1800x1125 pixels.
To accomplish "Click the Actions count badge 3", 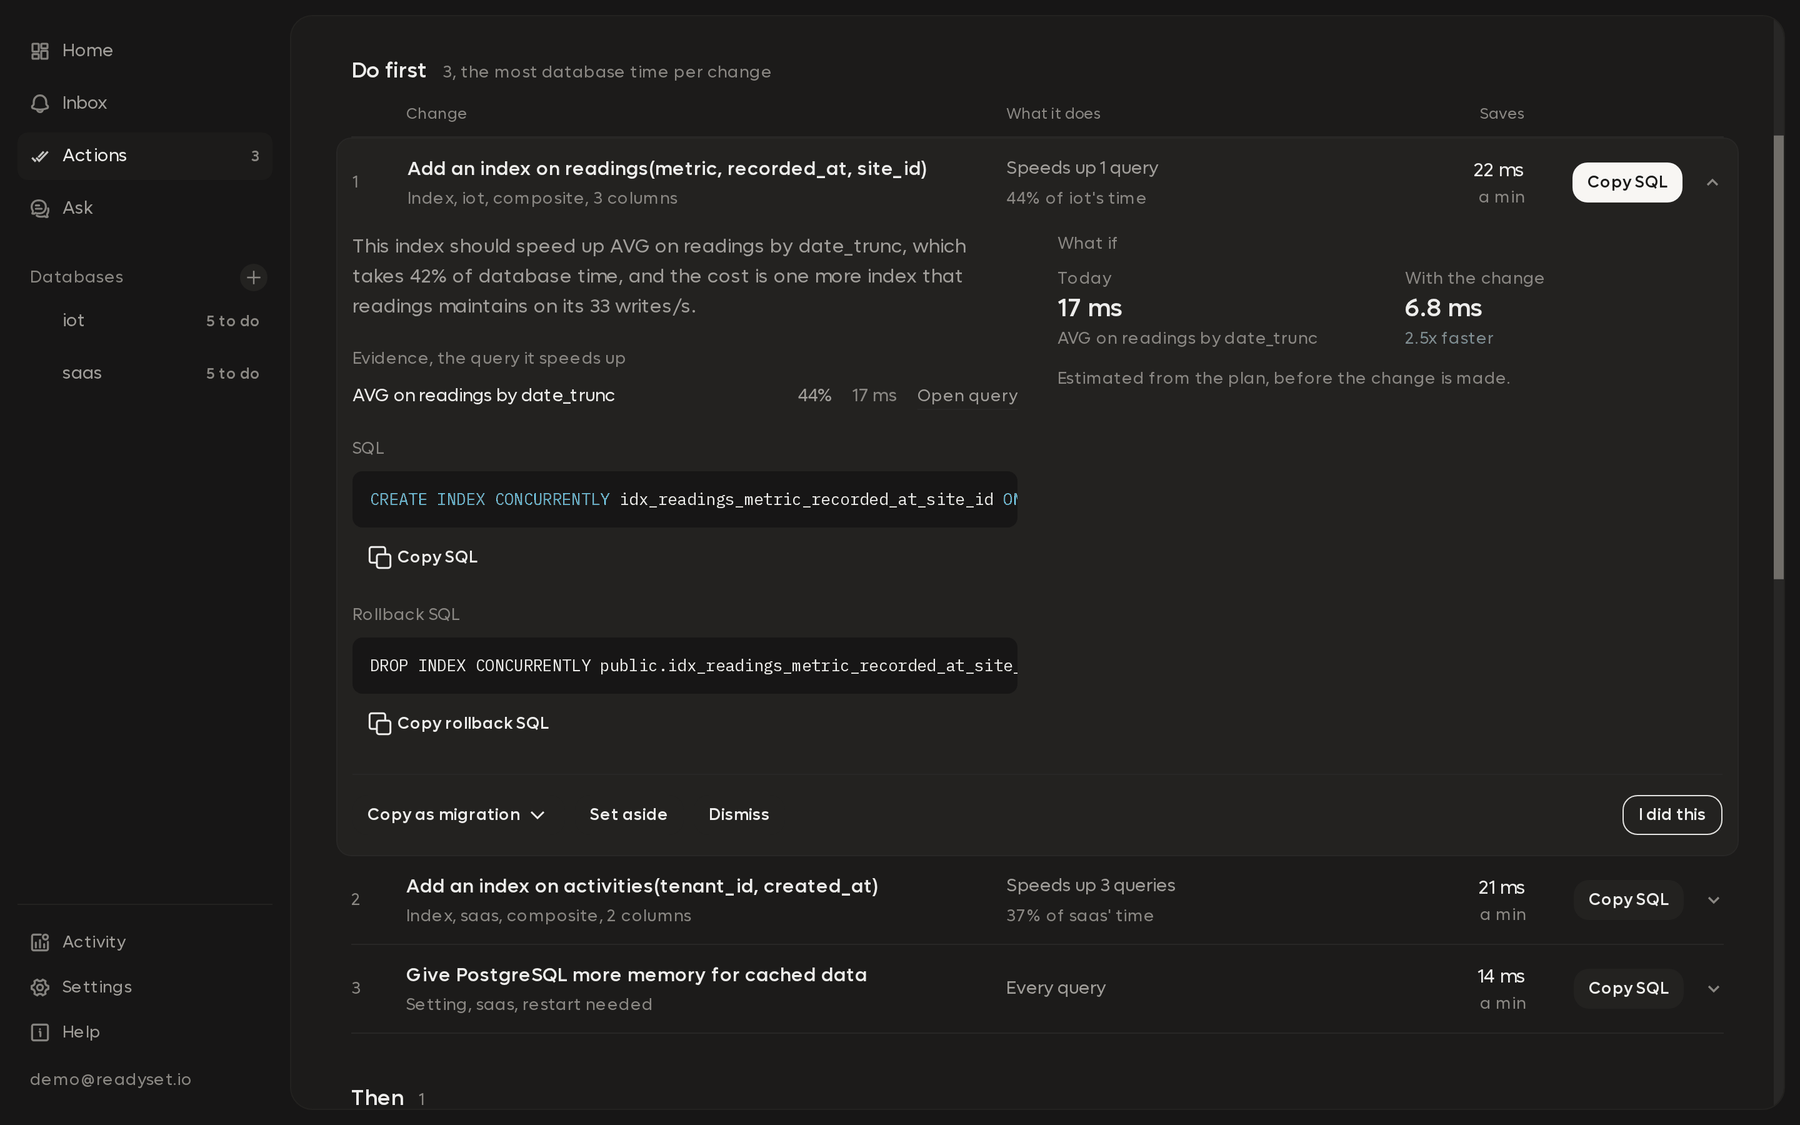I will pyautogui.click(x=255, y=156).
